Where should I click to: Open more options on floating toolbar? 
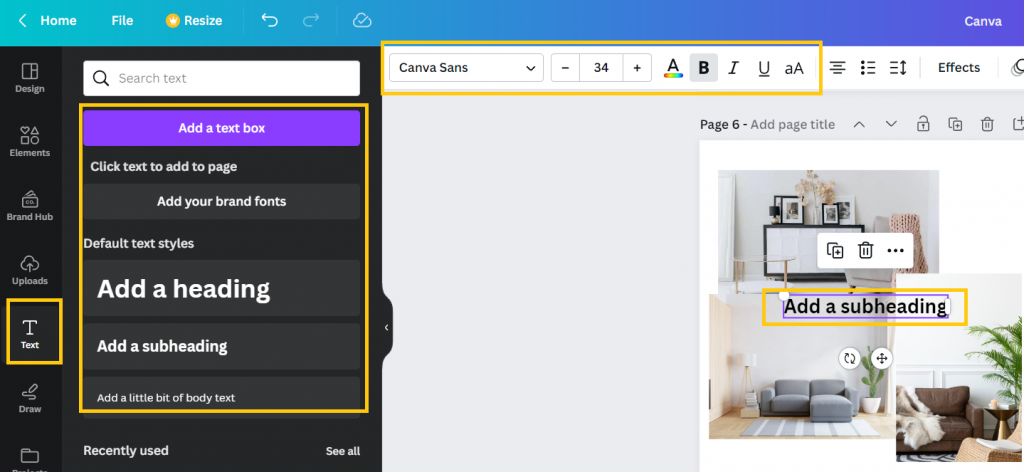895,251
